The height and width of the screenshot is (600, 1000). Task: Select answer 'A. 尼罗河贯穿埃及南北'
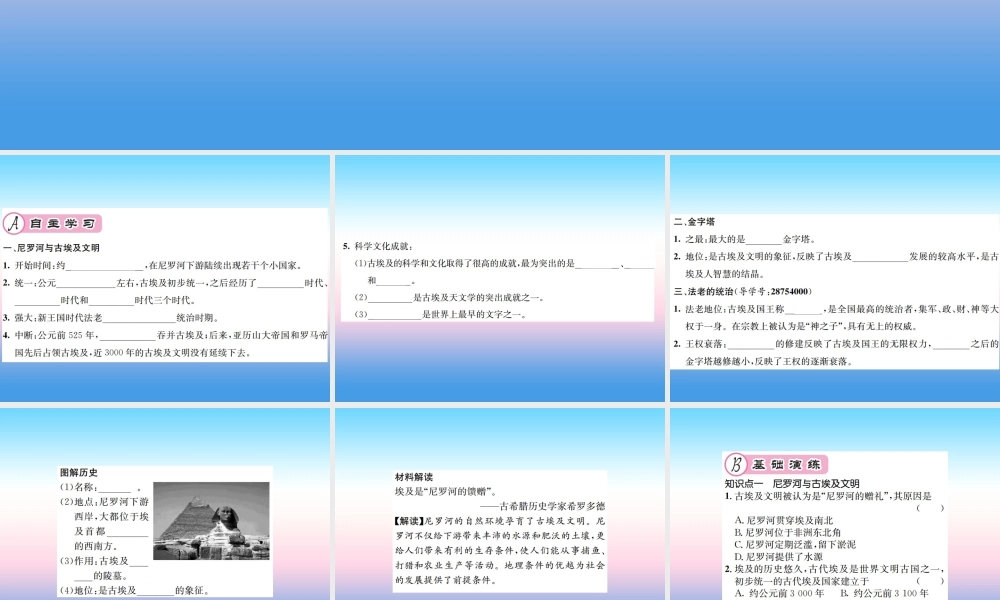tap(783, 520)
